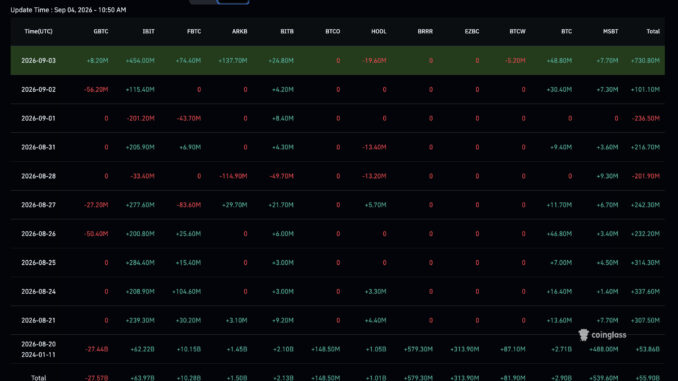Click Total value +730.80M on 2026-09-03

645,61
